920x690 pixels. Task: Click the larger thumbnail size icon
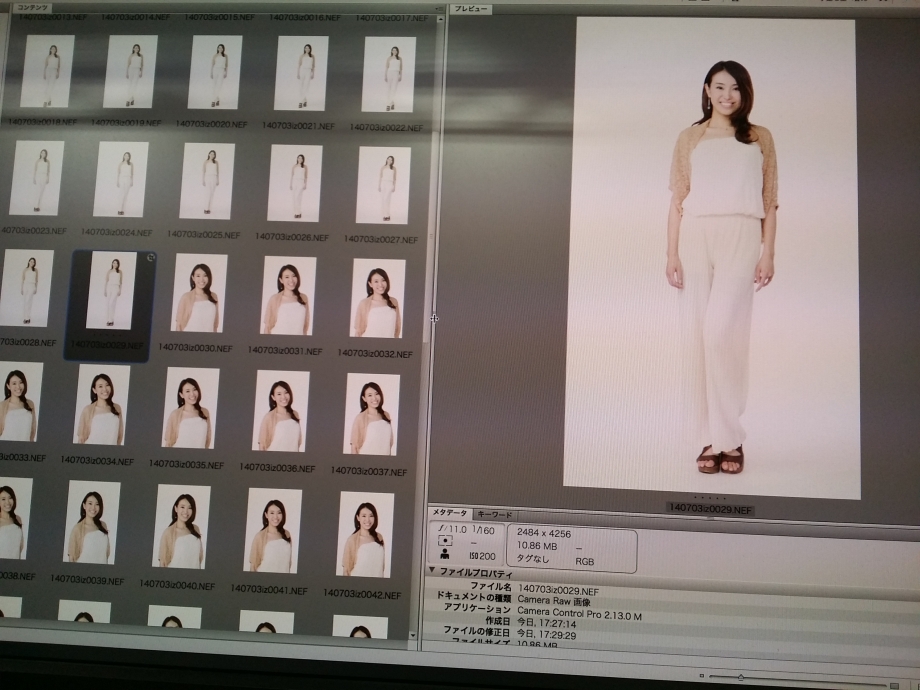pos(894,686)
